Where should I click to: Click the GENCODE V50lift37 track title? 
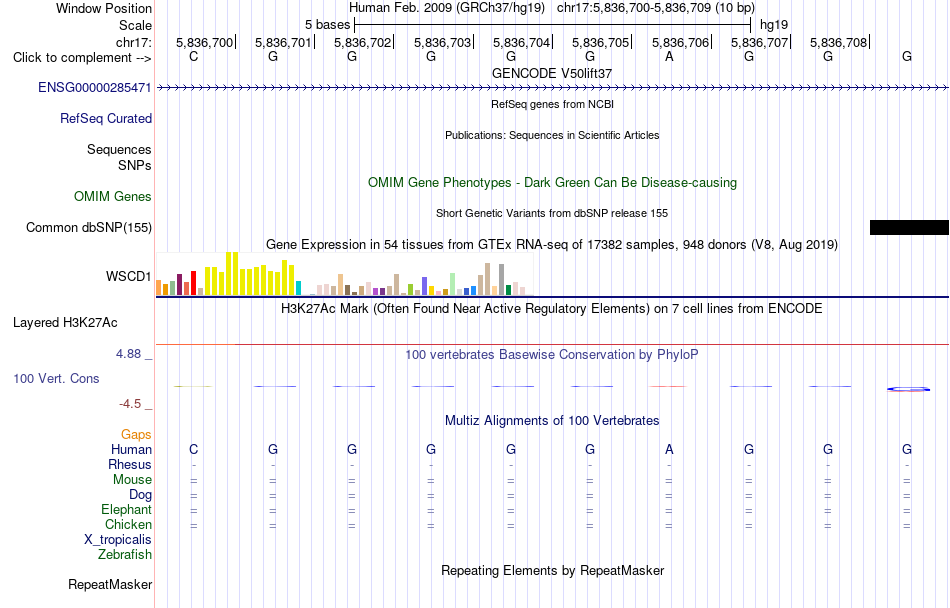click(552, 73)
